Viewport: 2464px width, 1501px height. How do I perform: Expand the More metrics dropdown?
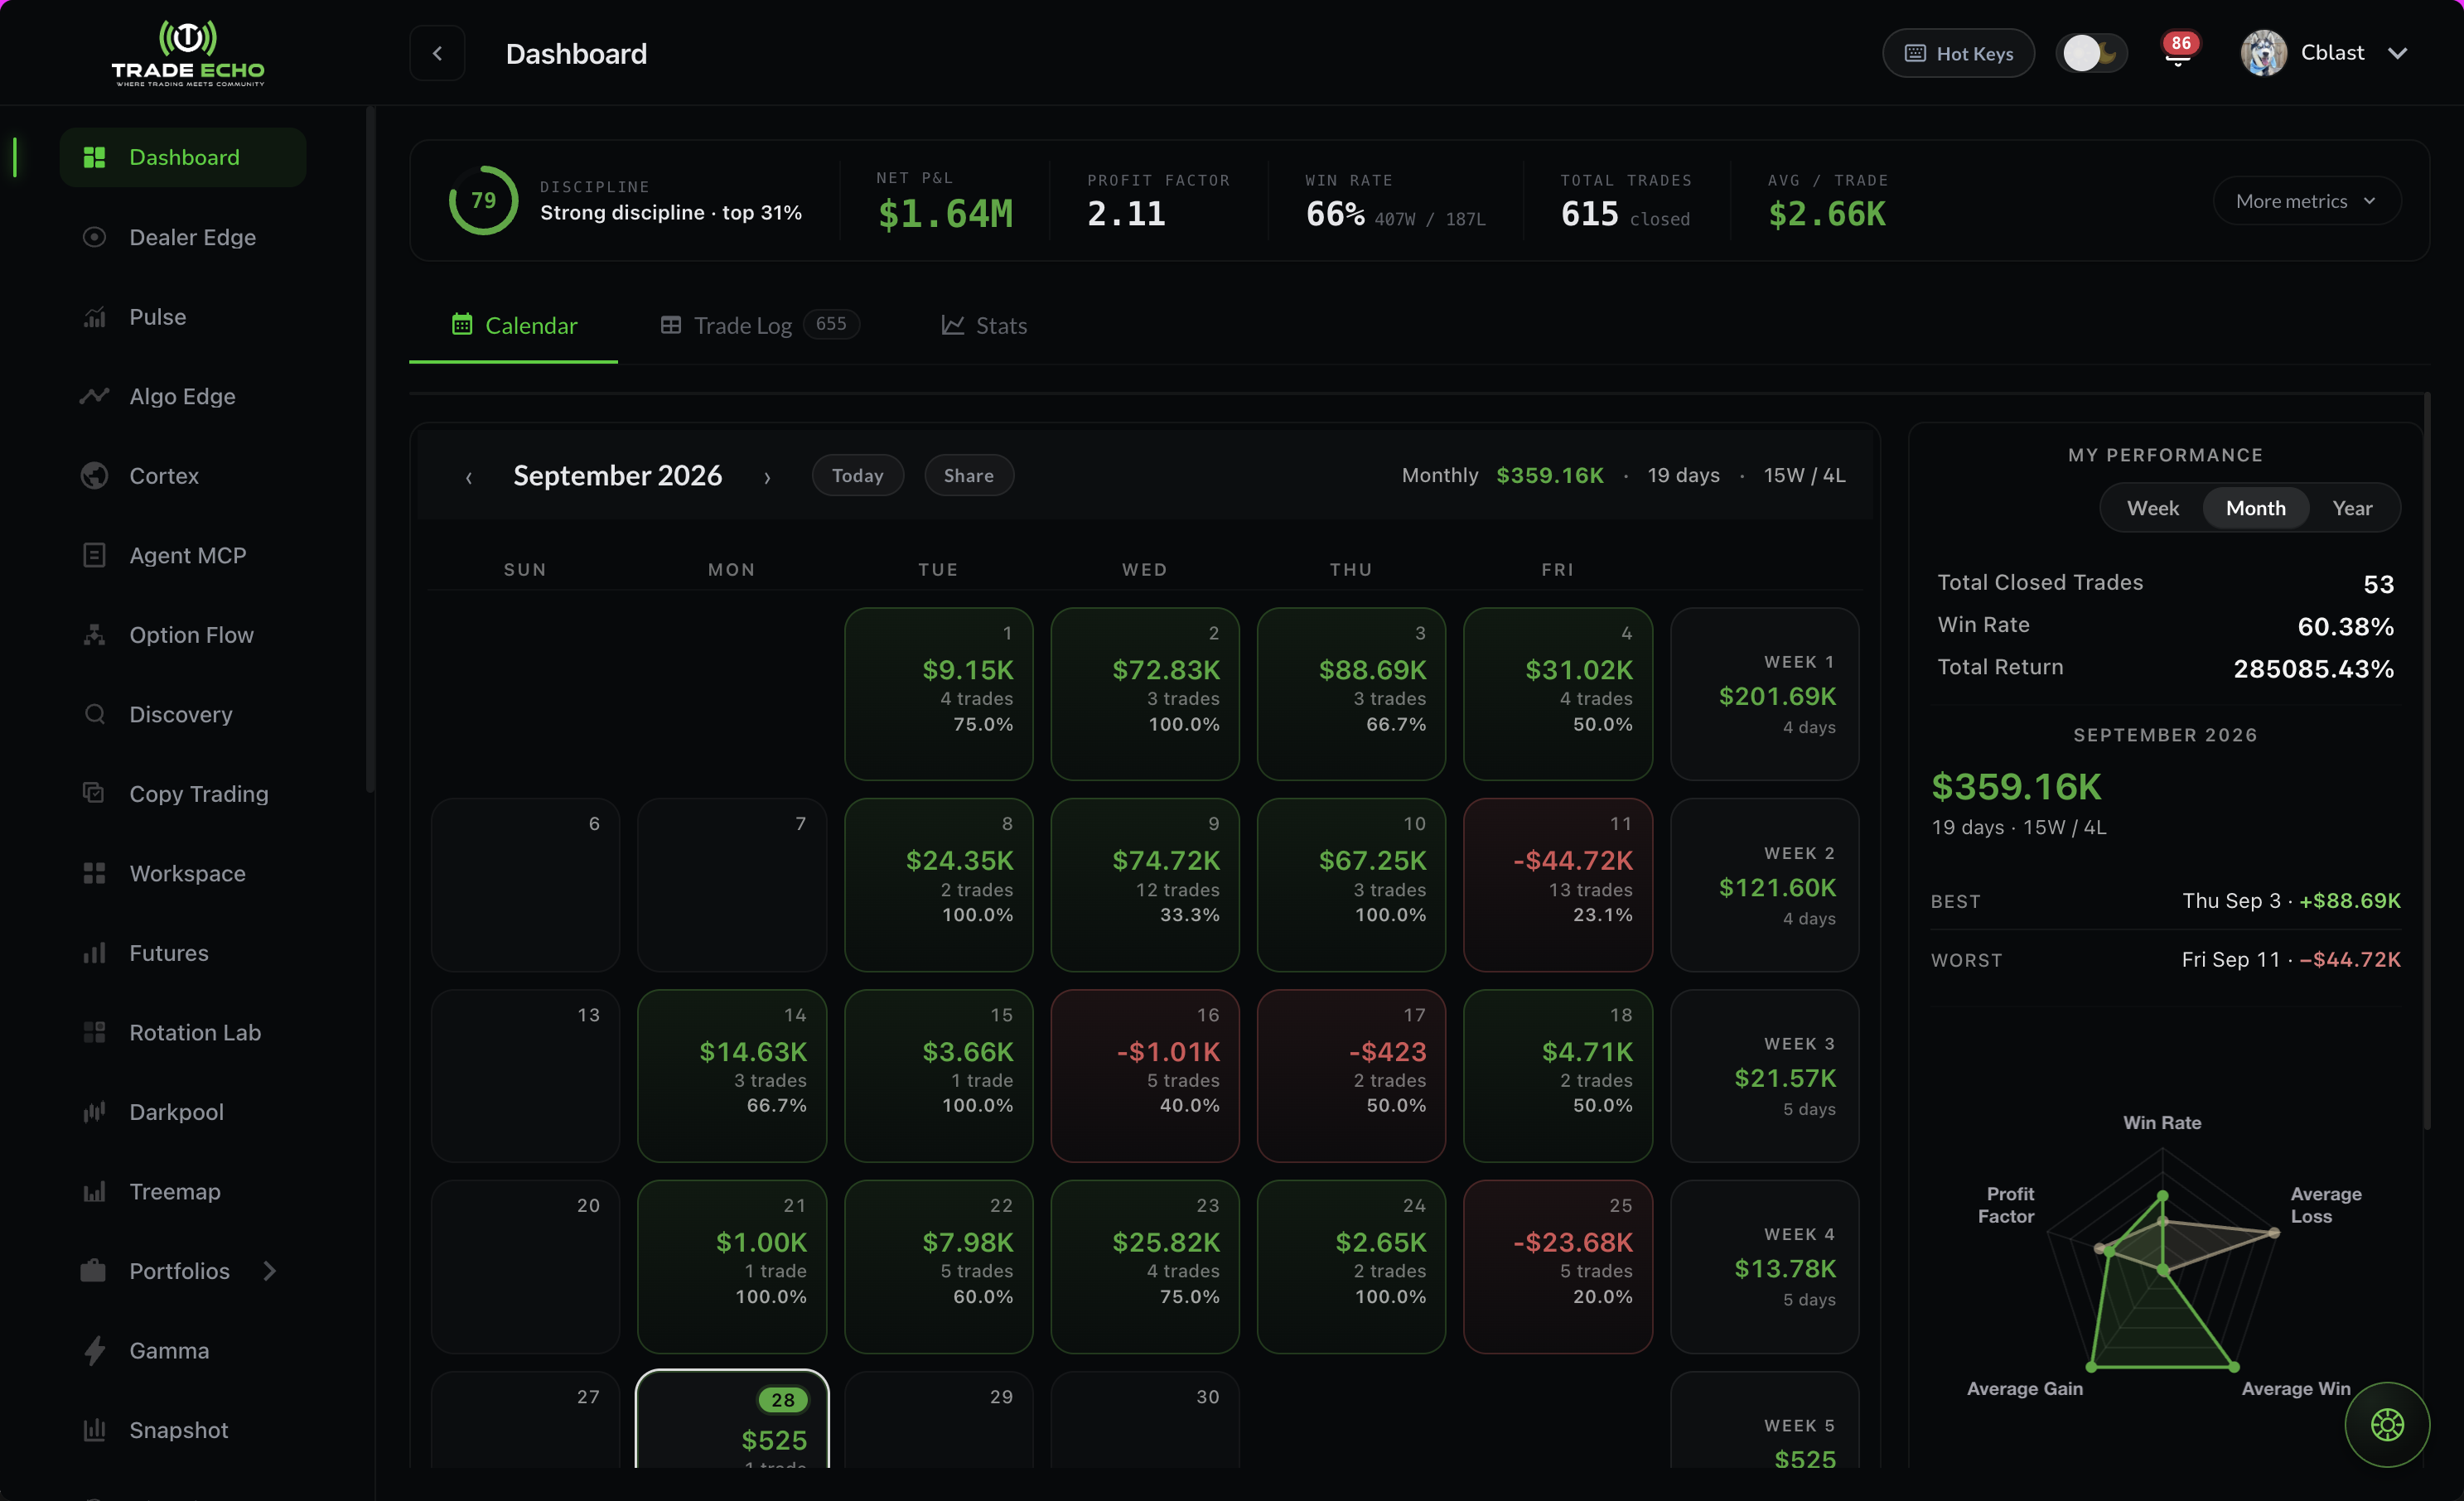(x=2306, y=201)
